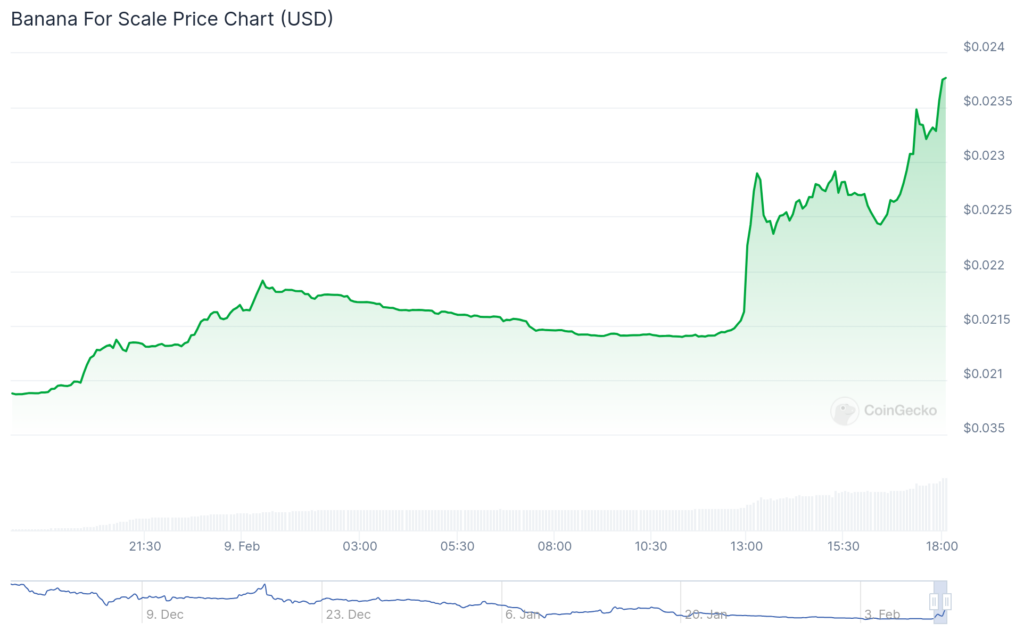Click the left navigator drag handle

pos(934,601)
